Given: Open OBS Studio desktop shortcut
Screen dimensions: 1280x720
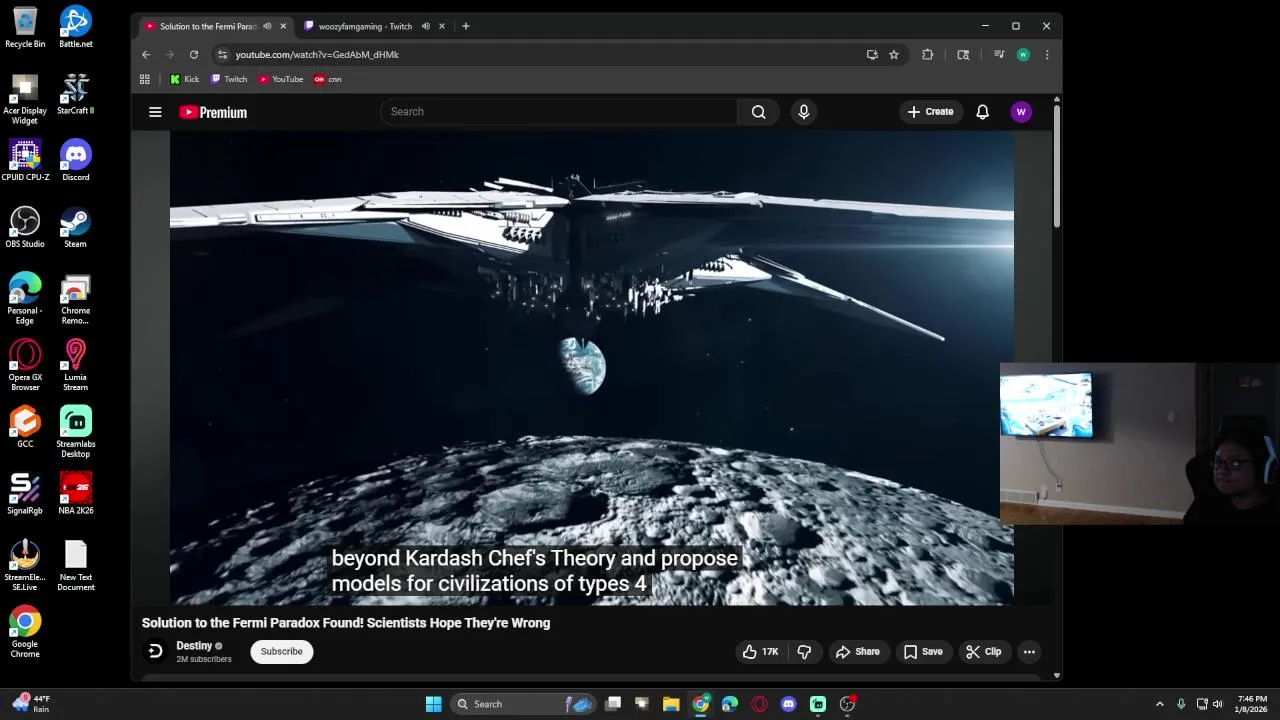Looking at the screenshot, I should point(25,227).
